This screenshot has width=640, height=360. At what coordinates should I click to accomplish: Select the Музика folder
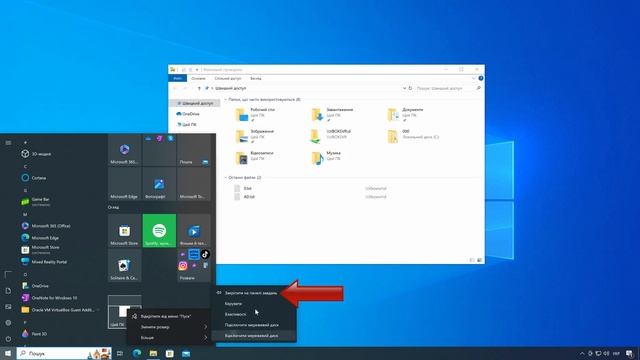tap(326, 158)
